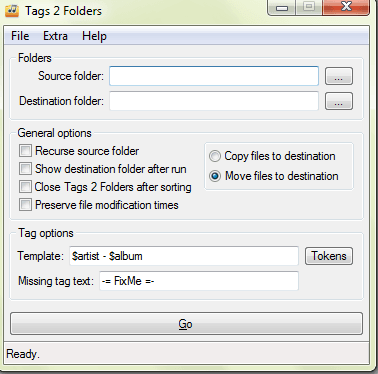
Task: Browse for the destination folder
Action: coord(339,101)
